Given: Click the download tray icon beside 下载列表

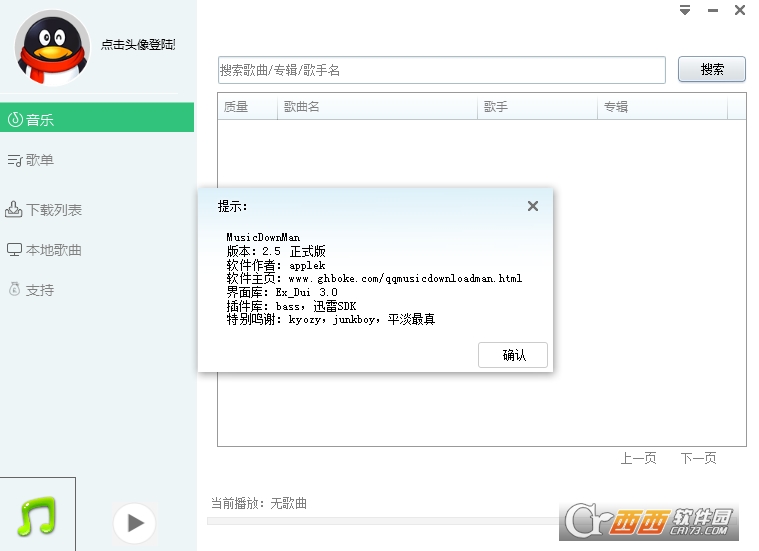Looking at the screenshot, I should 14,209.
